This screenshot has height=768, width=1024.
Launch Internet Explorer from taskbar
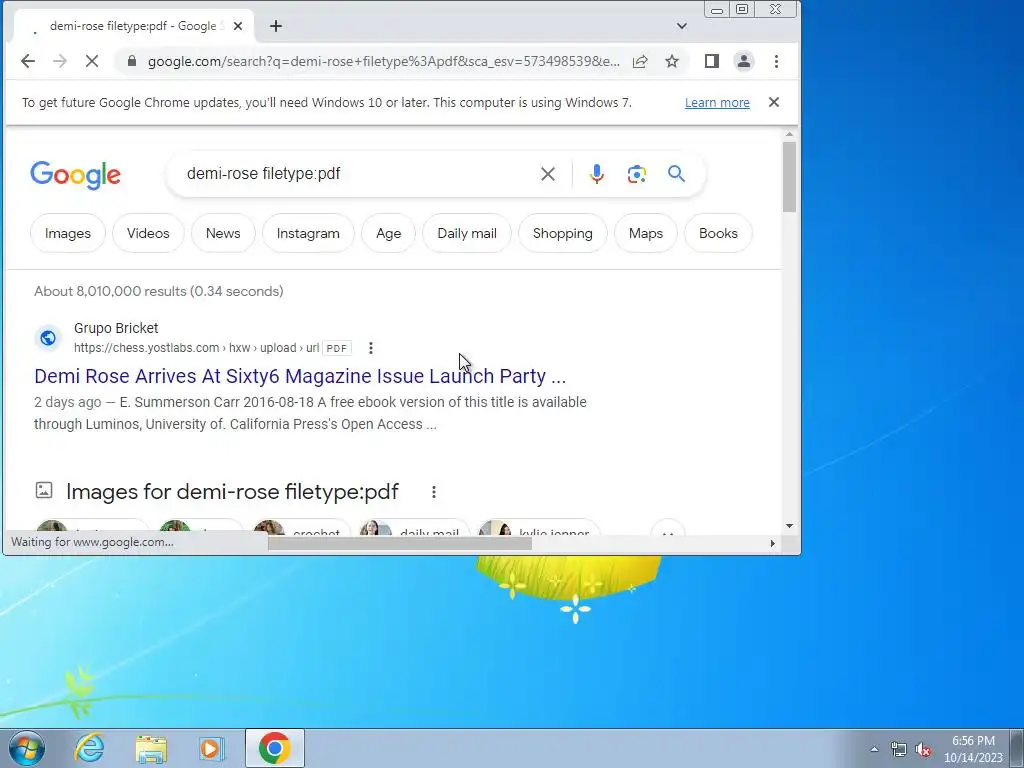(x=89, y=748)
